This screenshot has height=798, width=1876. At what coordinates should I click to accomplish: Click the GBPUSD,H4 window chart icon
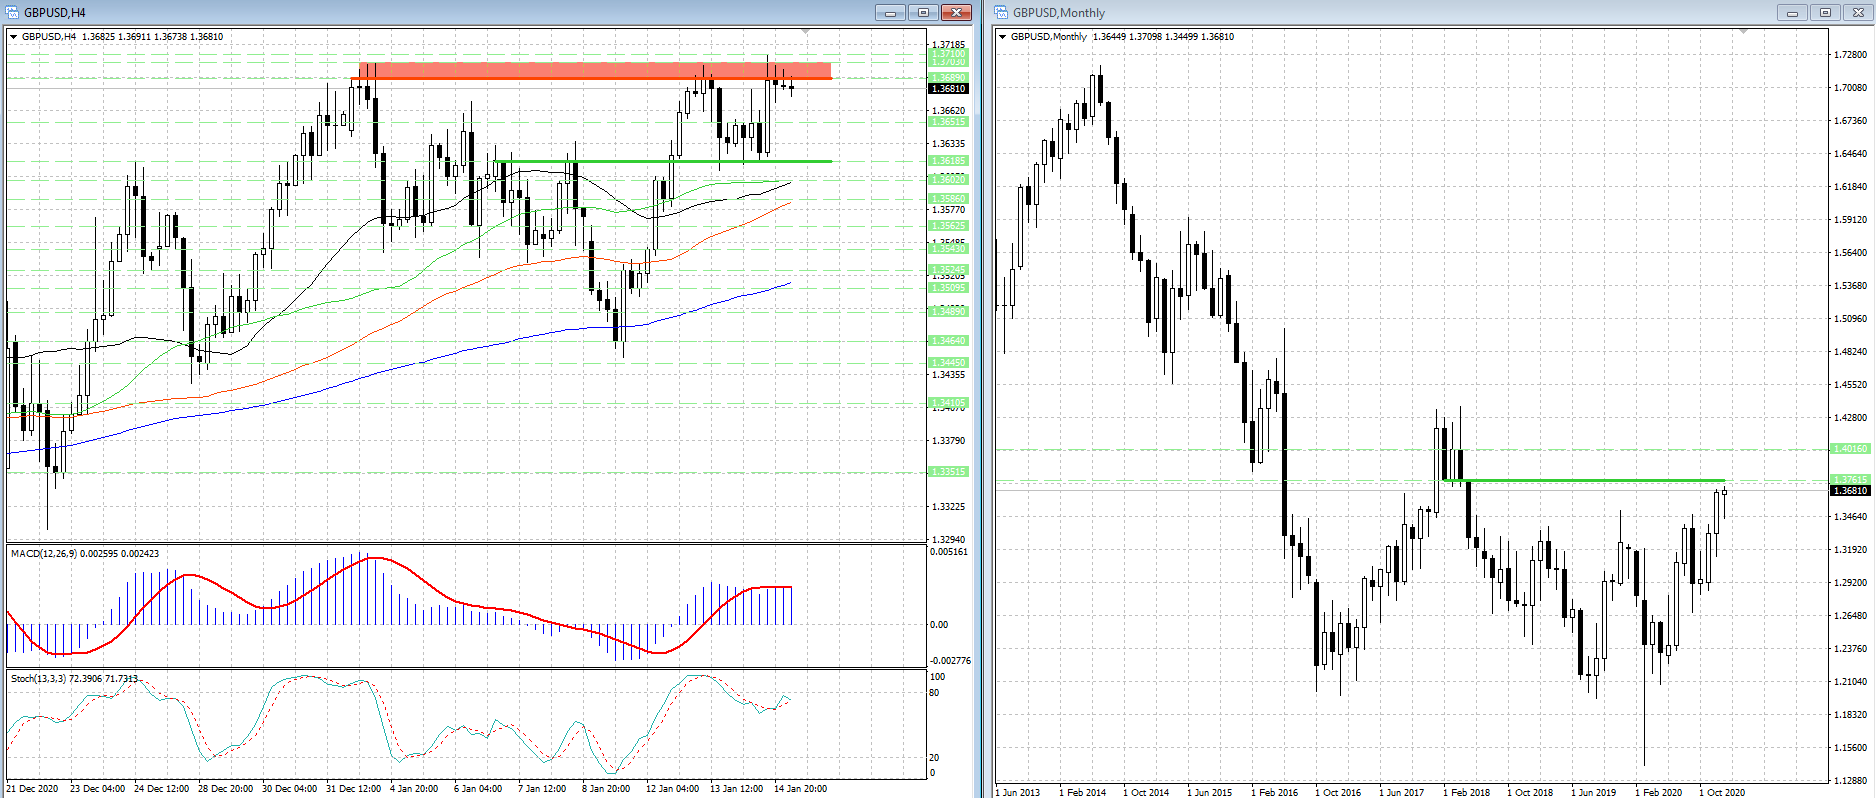(x=13, y=12)
